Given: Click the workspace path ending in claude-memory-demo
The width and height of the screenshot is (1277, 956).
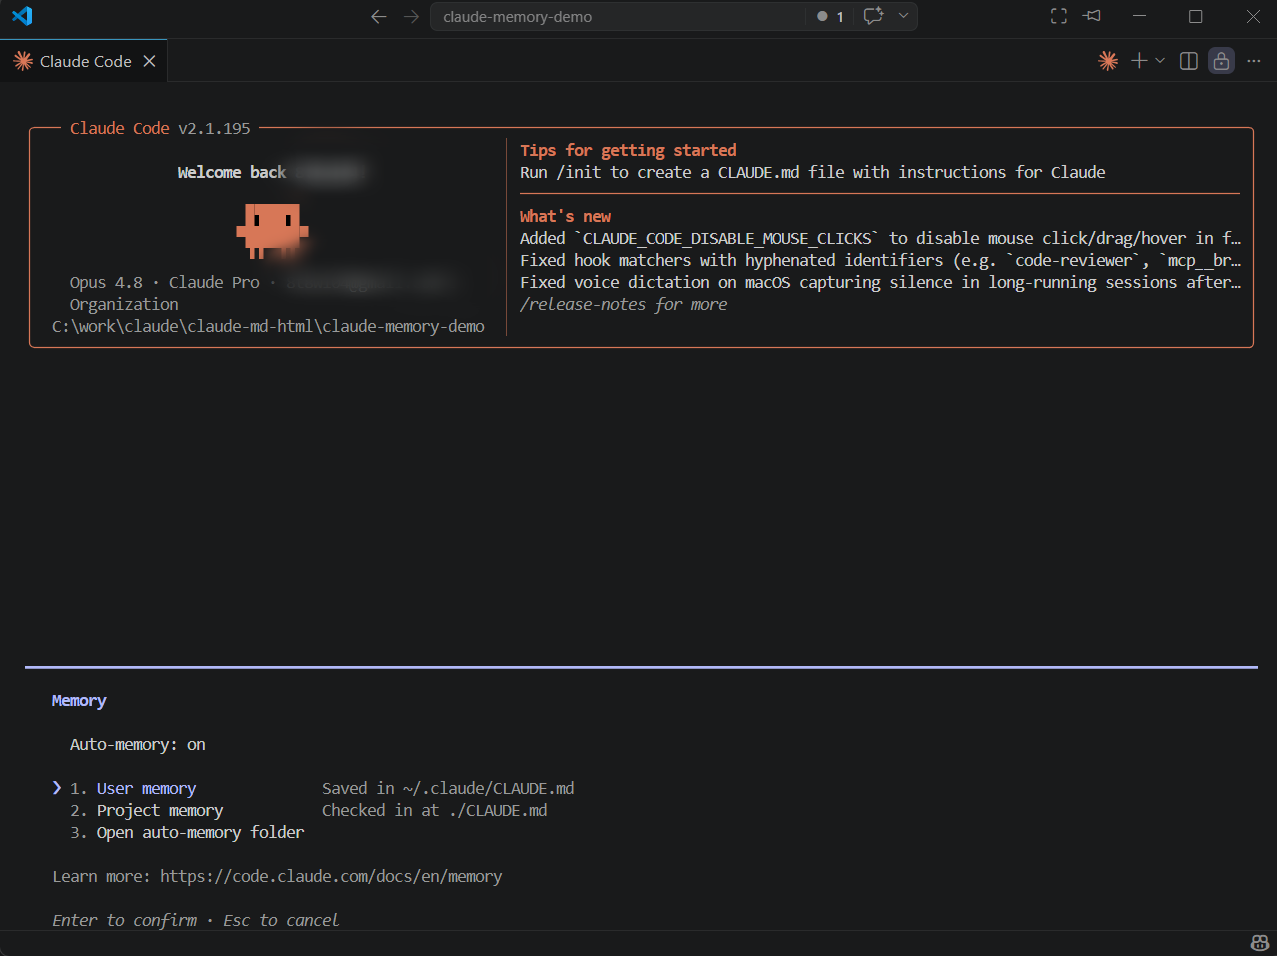Looking at the screenshot, I should (268, 327).
